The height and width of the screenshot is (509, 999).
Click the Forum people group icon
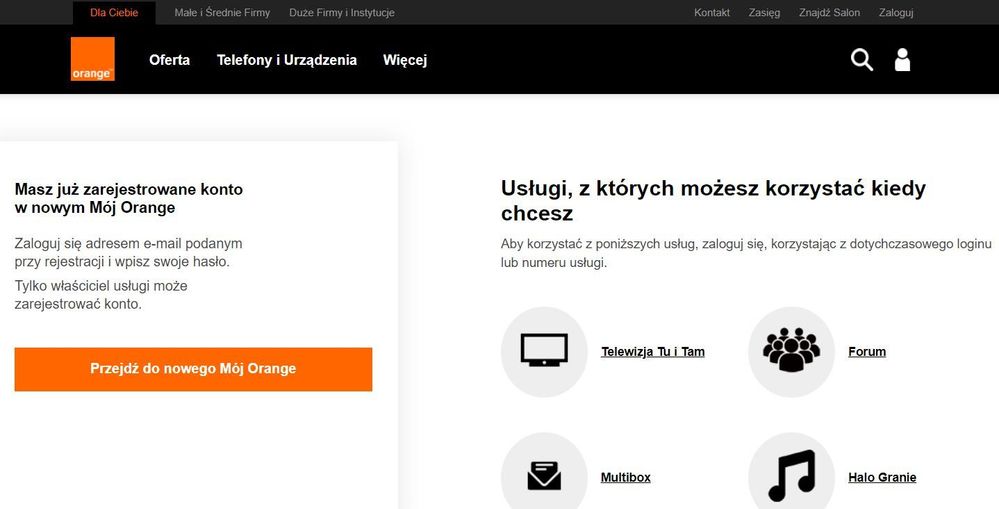(791, 352)
